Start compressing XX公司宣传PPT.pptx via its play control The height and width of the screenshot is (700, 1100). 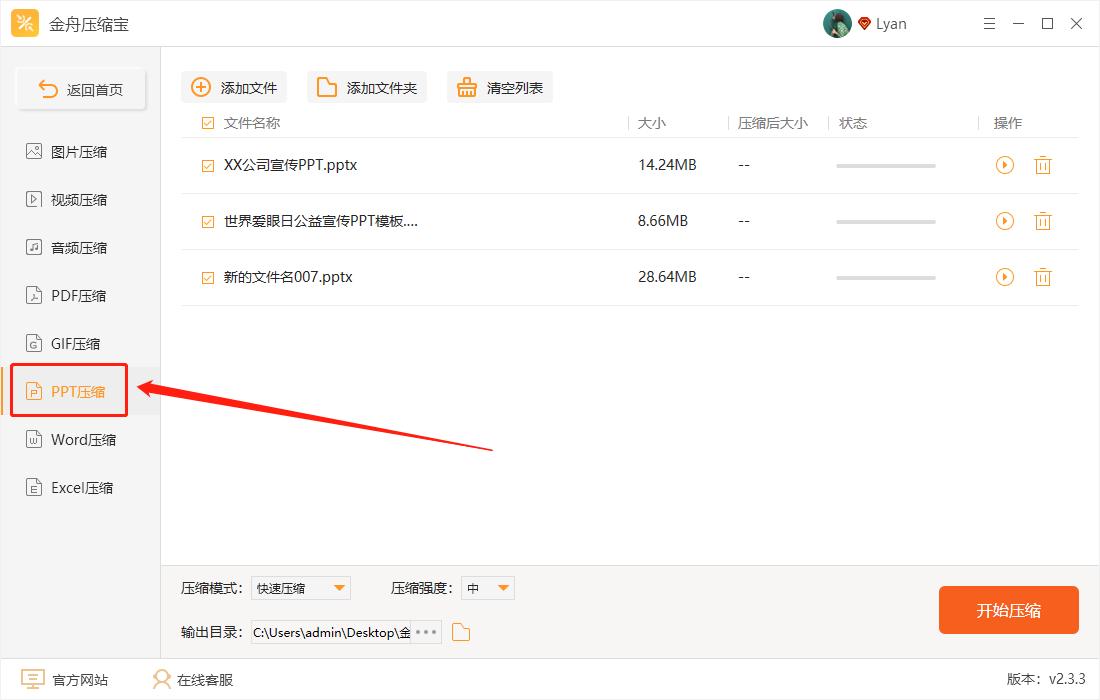tap(1004, 165)
